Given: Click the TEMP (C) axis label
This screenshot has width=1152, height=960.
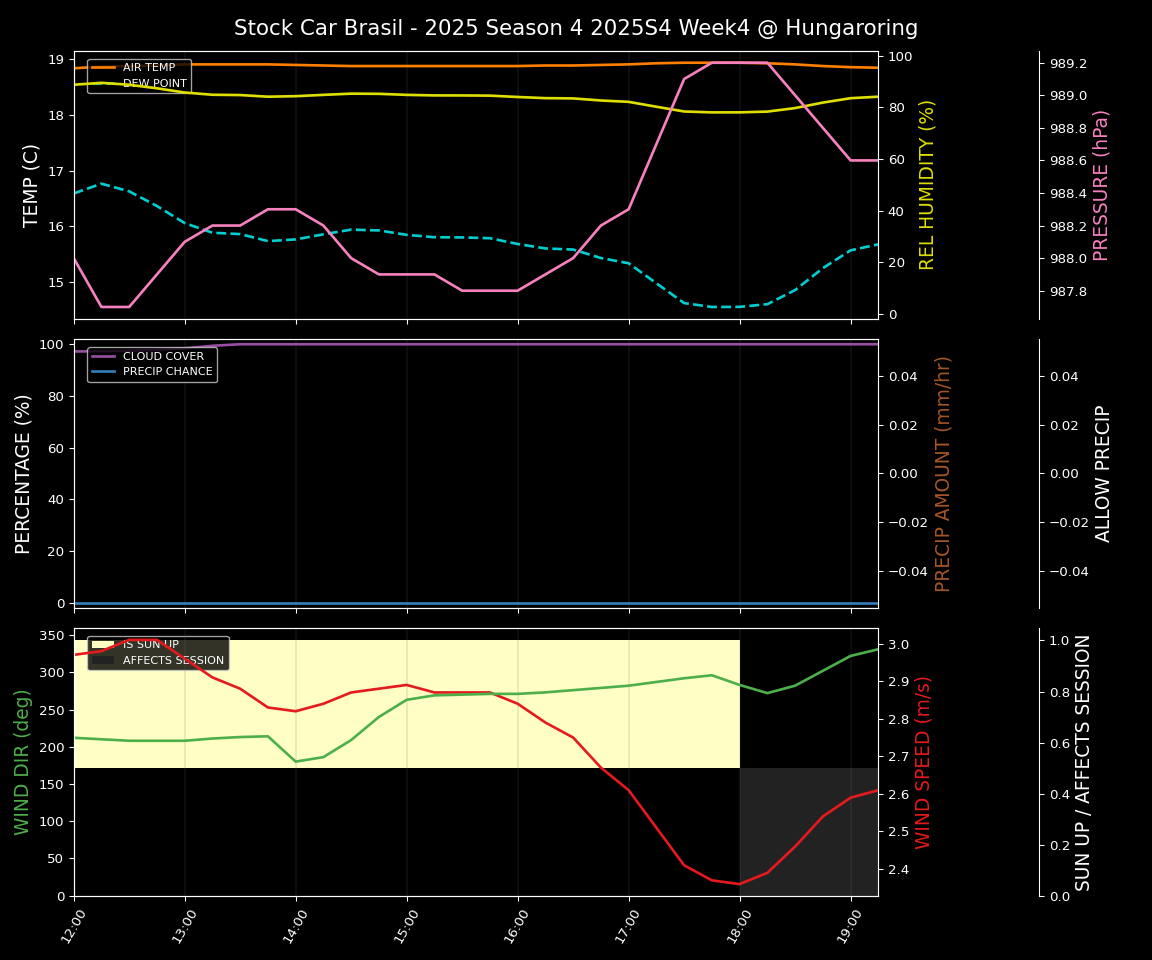Looking at the screenshot, I should [32, 185].
